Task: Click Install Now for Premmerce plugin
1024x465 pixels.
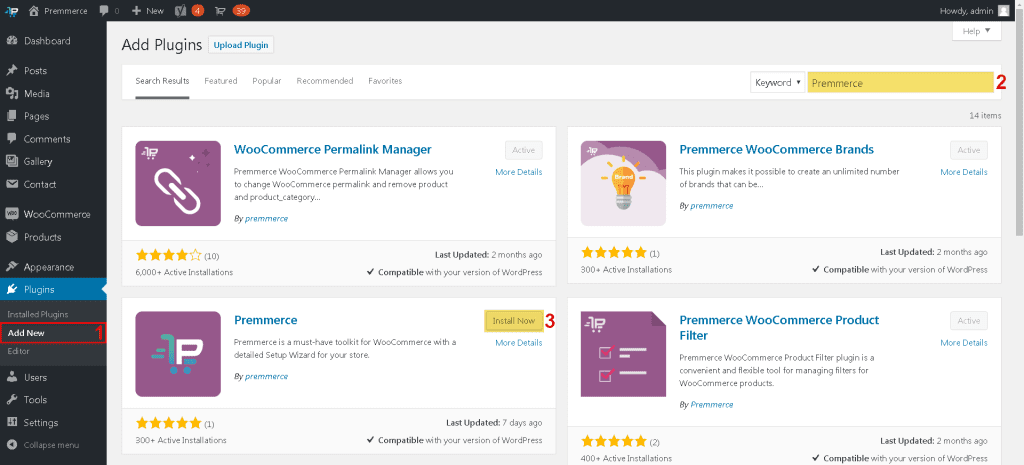Action: coord(513,321)
